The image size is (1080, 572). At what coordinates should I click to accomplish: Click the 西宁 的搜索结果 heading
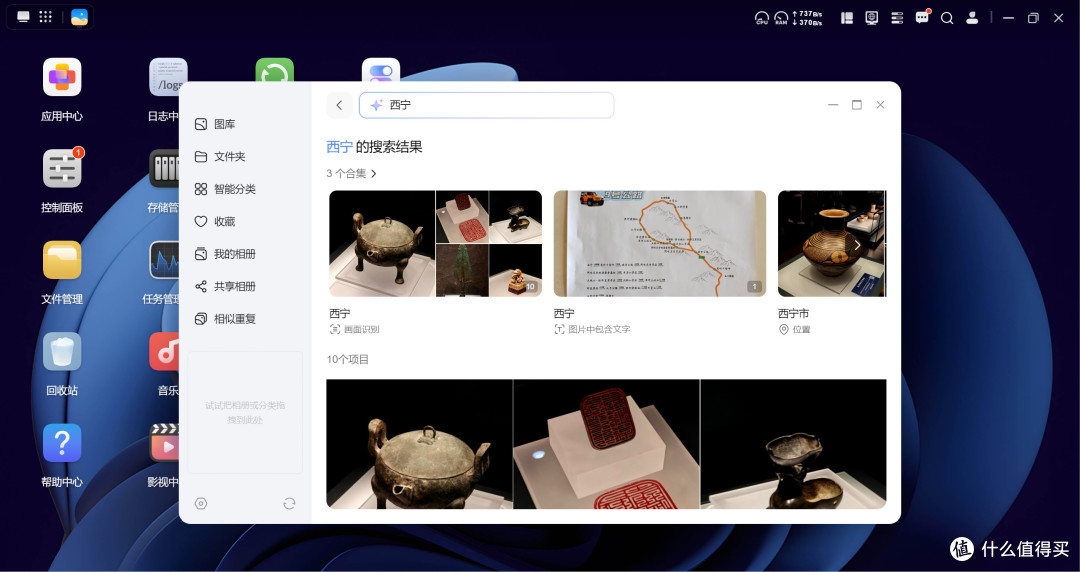tap(374, 147)
